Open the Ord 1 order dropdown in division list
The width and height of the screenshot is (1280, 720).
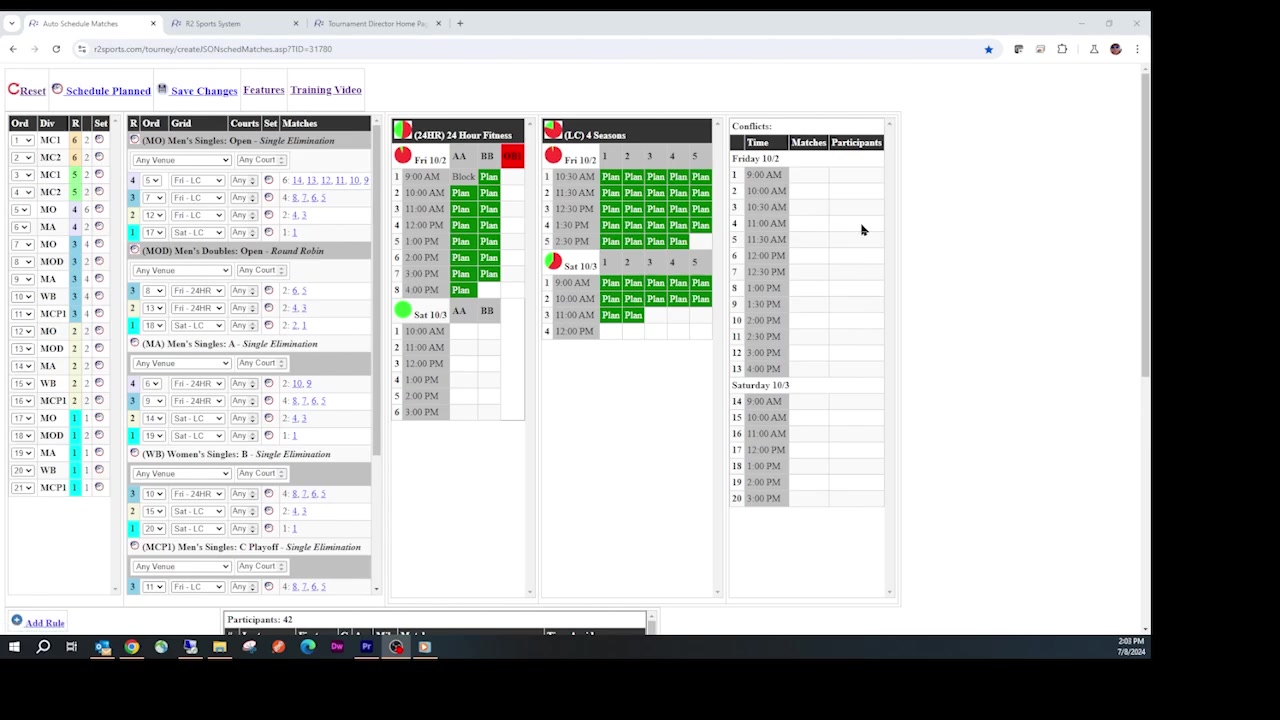click(22, 140)
